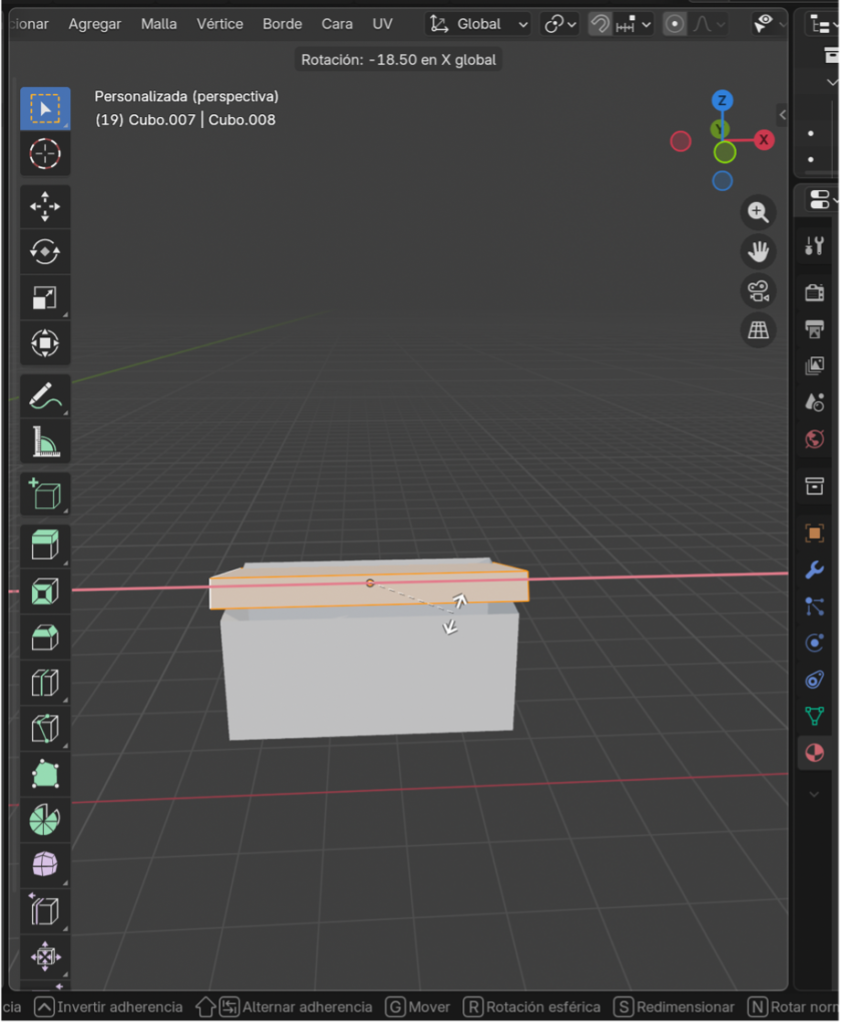842x1024 pixels.
Task: Open the Modifiers wrench properties tab
Action: (814, 570)
